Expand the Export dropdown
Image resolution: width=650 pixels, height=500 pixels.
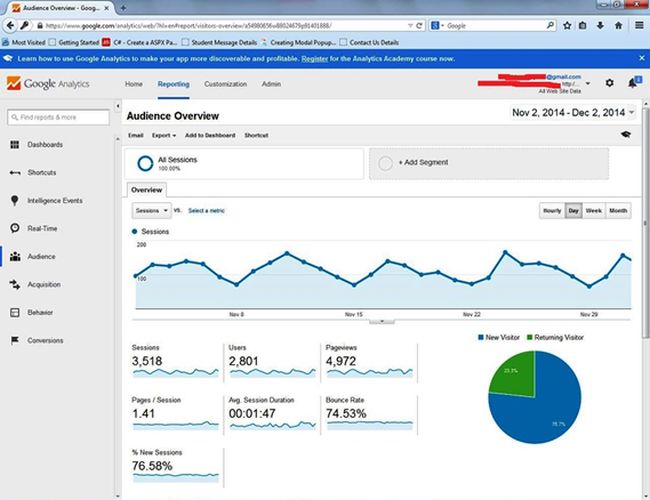click(x=164, y=135)
